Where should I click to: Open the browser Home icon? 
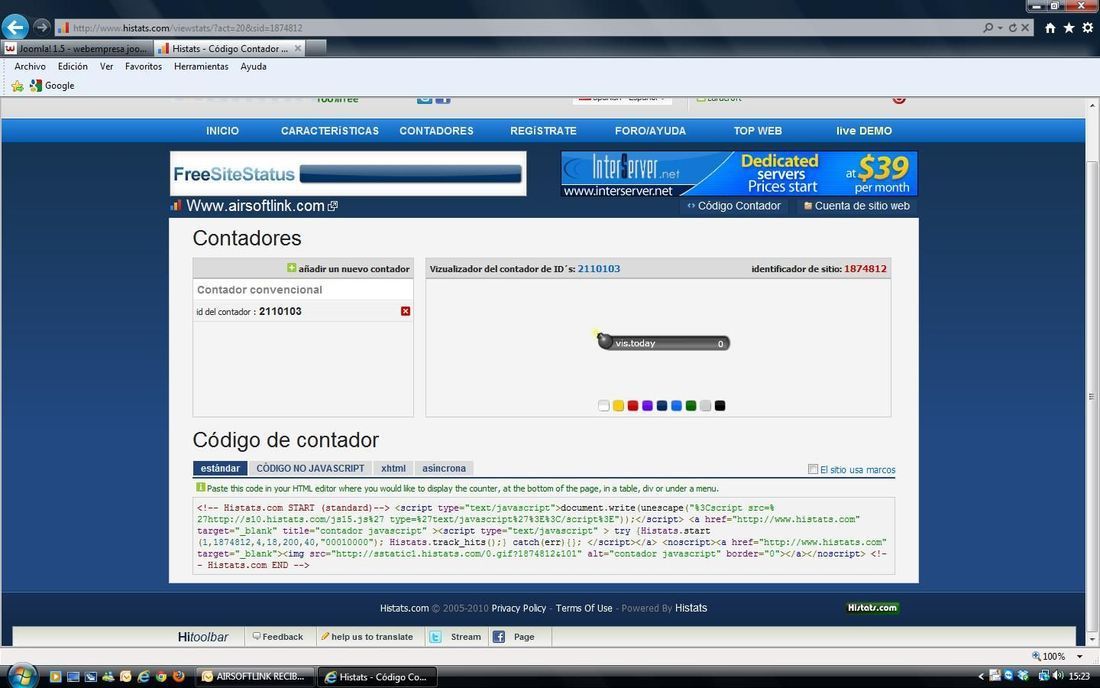(x=1050, y=28)
